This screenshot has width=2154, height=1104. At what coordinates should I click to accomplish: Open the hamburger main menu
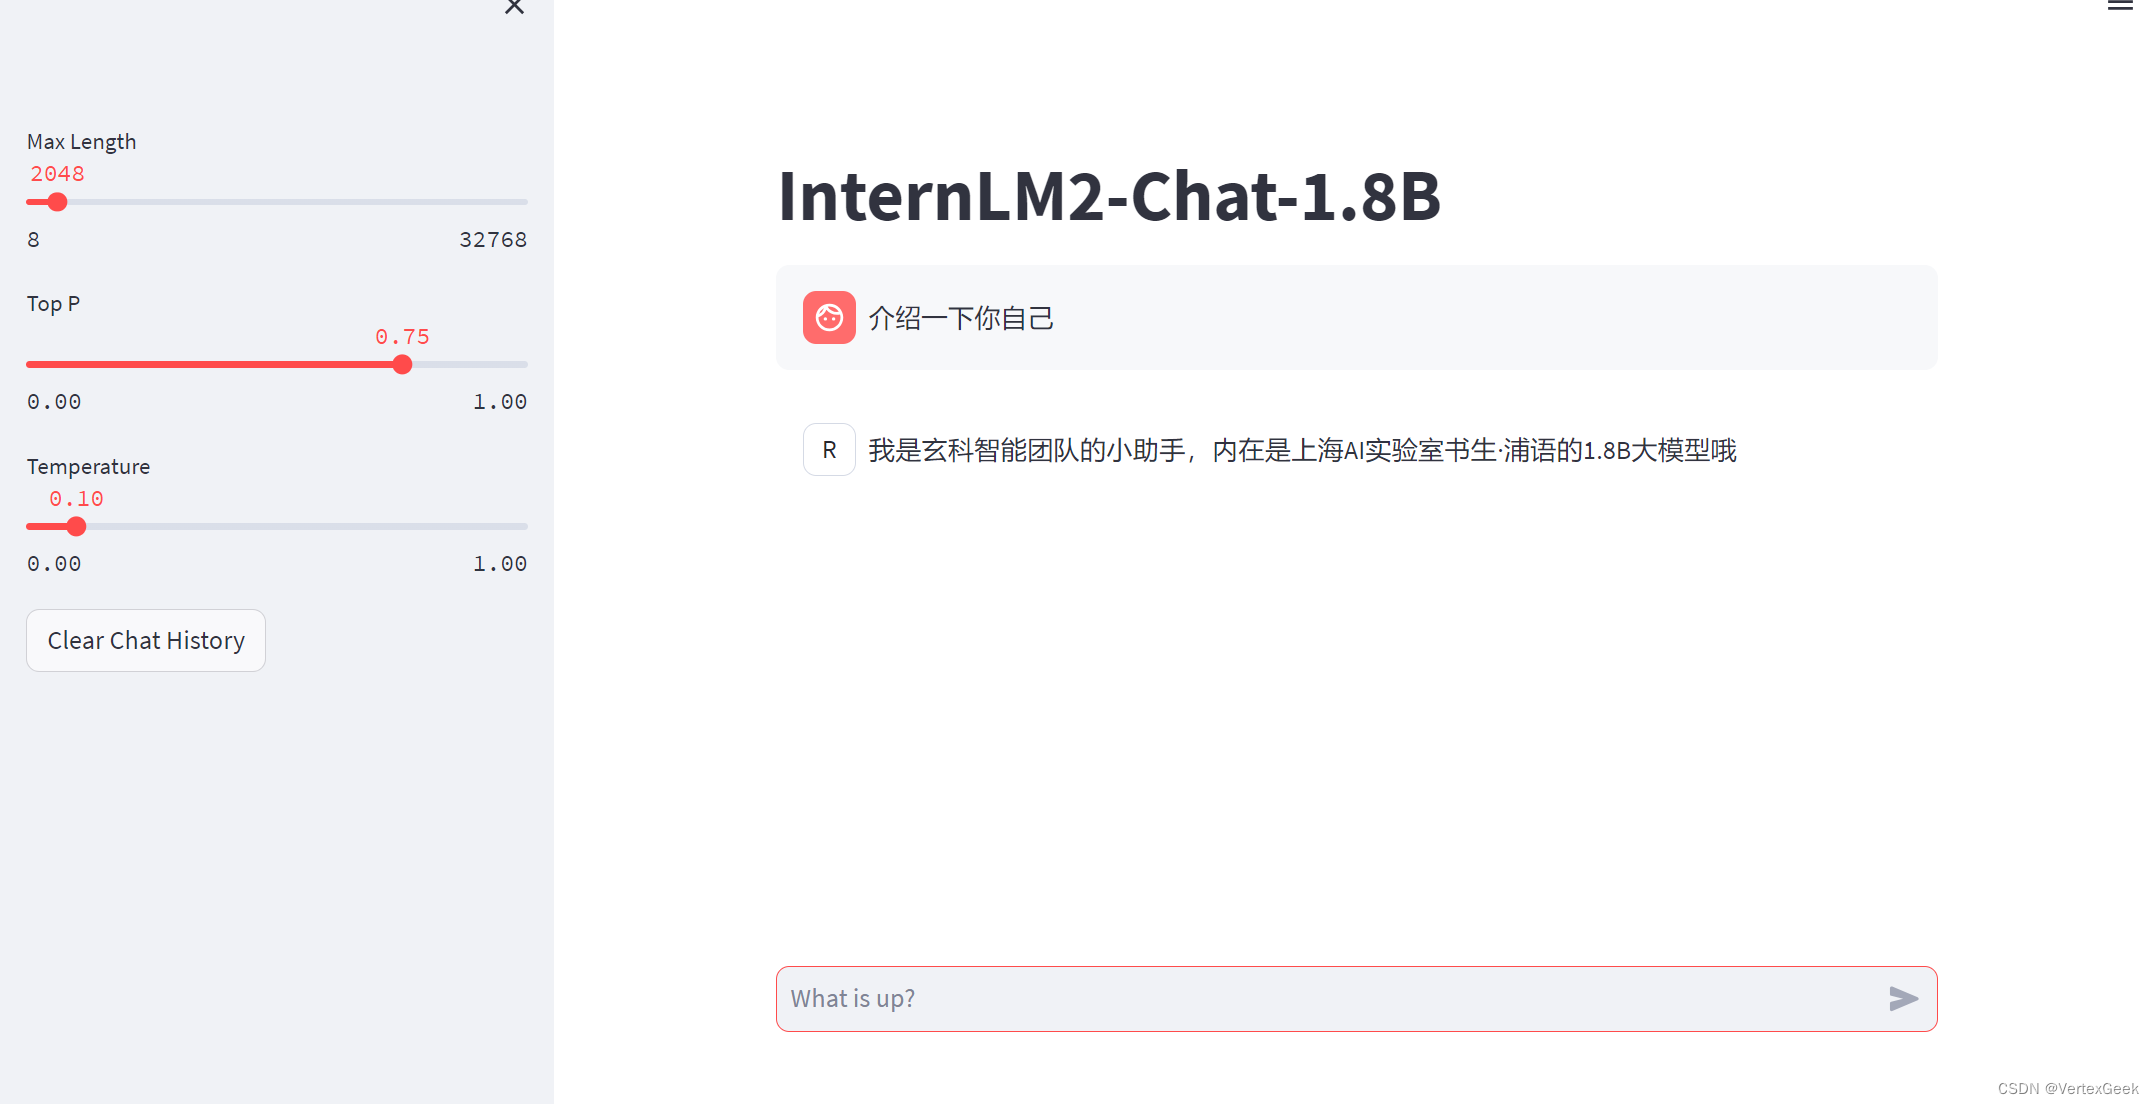point(2120,5)
